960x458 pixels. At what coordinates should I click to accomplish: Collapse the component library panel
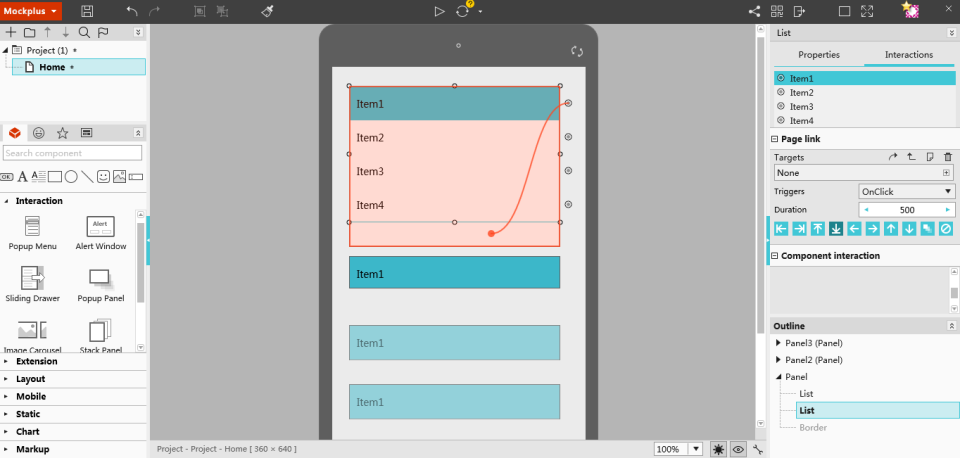click(x=138, y=133)
